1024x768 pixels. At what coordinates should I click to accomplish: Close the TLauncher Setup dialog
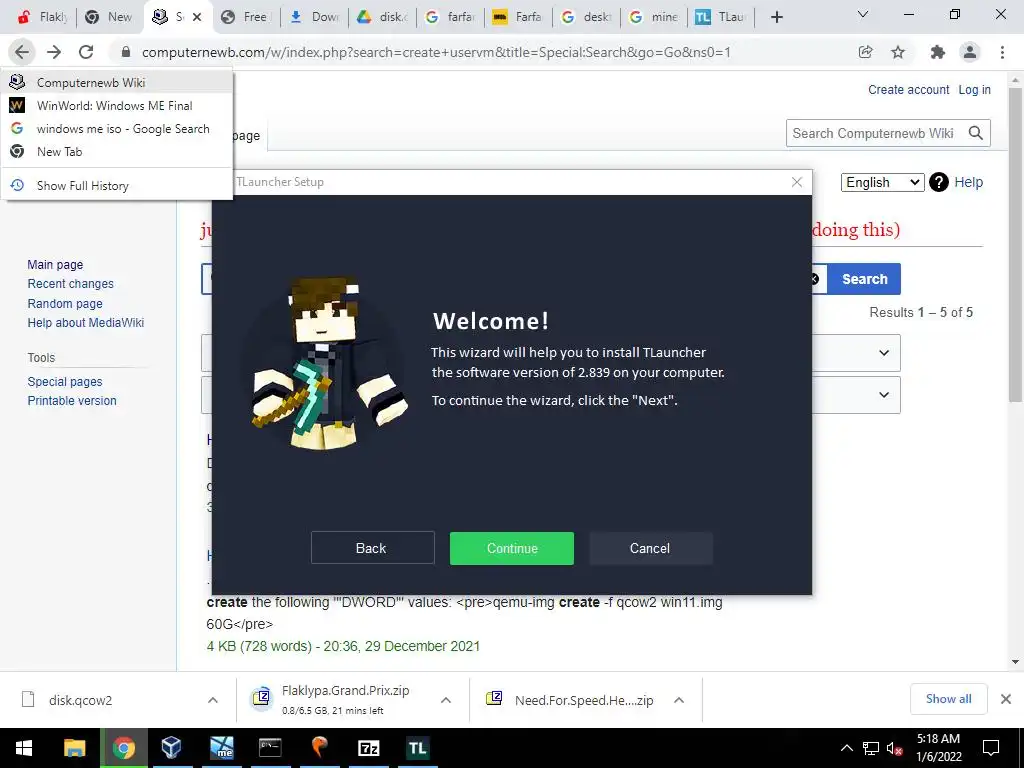(x=797, y=182)
